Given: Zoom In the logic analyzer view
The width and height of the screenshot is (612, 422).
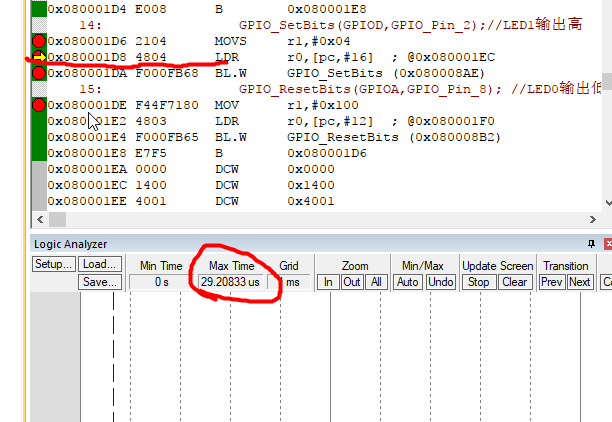Looking at the screenshot, I should [x=328, y=282].
